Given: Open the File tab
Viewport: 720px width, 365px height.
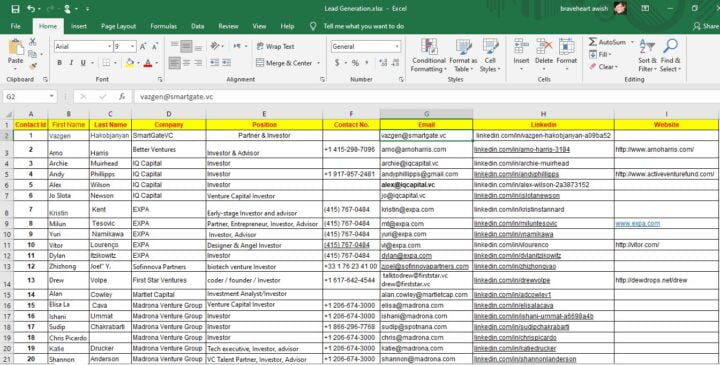Looking at the screenshot, I should click(x=16, y=26).
